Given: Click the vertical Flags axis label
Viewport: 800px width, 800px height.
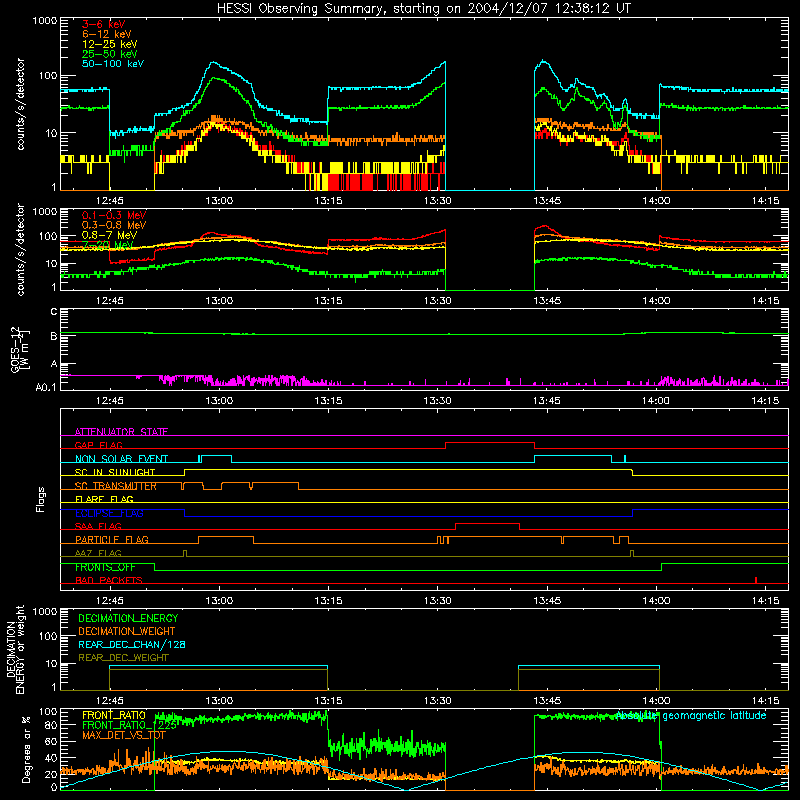Looking at the screenshot, I should [x=41, y=499].
